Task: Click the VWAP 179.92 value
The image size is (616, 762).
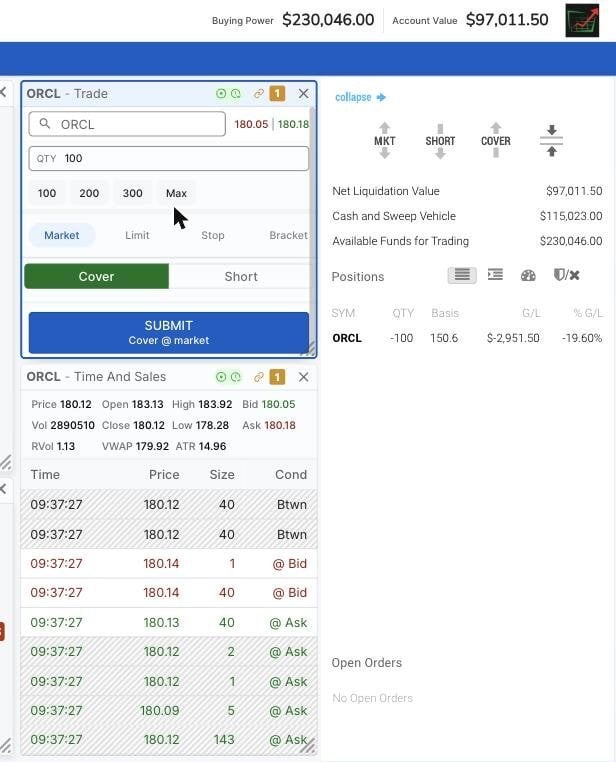Action: [152, 446]
